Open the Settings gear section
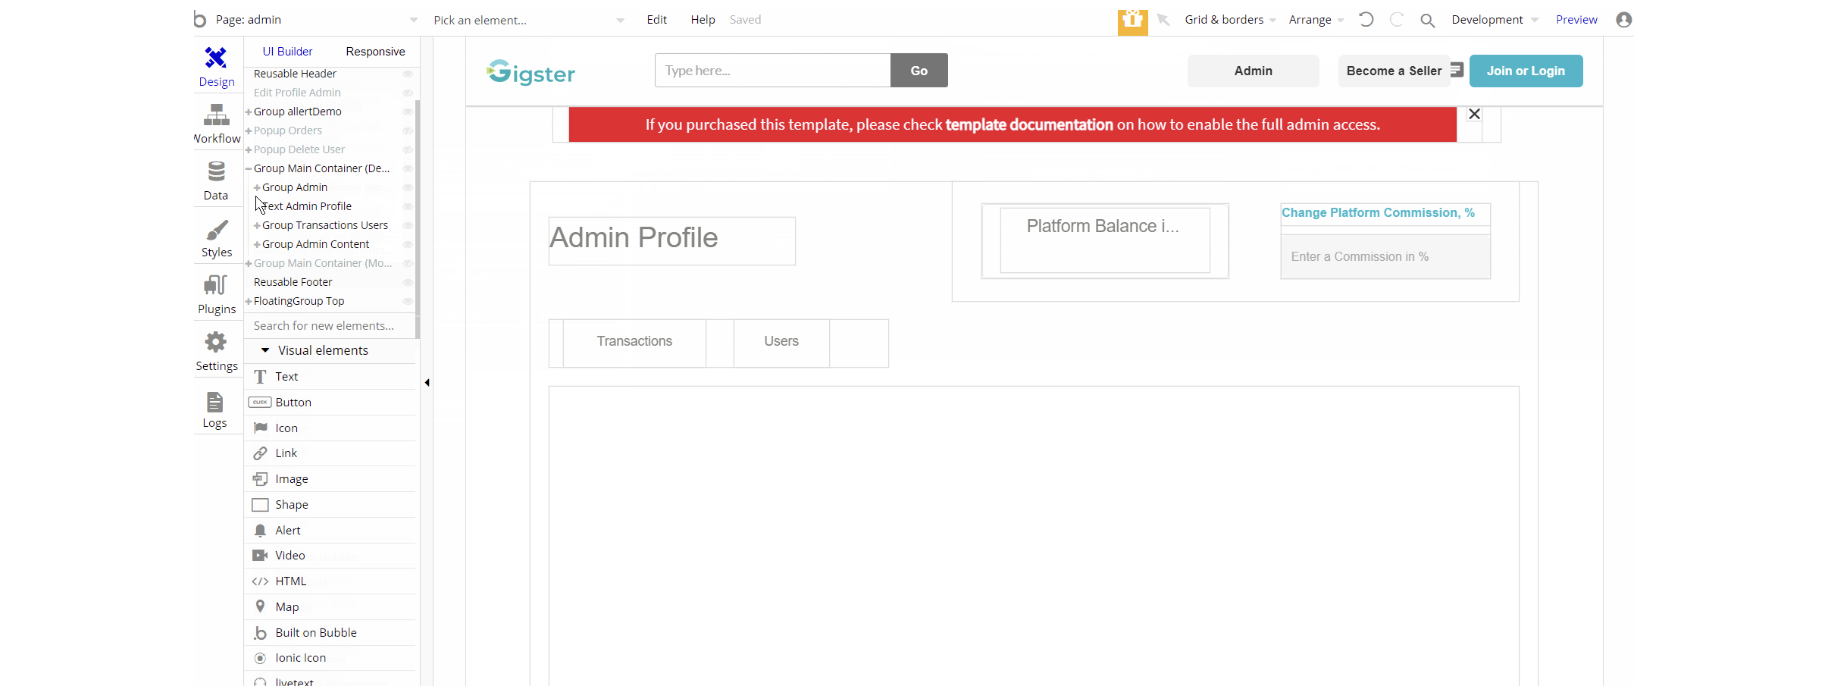This screenshot has width=1830, height=694. [216, 352]
